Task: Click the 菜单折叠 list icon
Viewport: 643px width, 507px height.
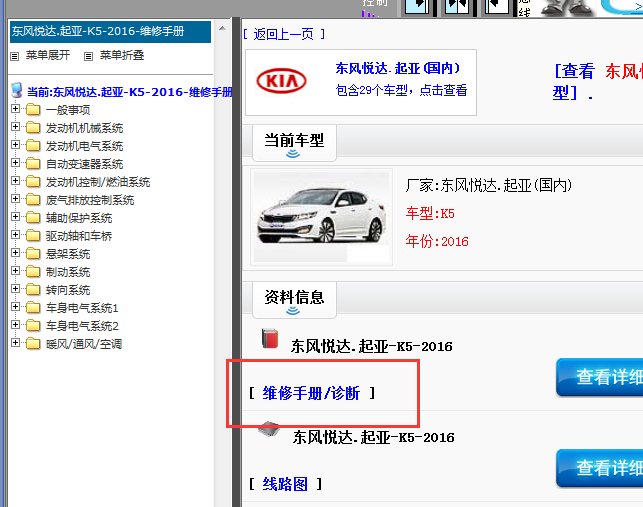Action: tap(88, 56)
